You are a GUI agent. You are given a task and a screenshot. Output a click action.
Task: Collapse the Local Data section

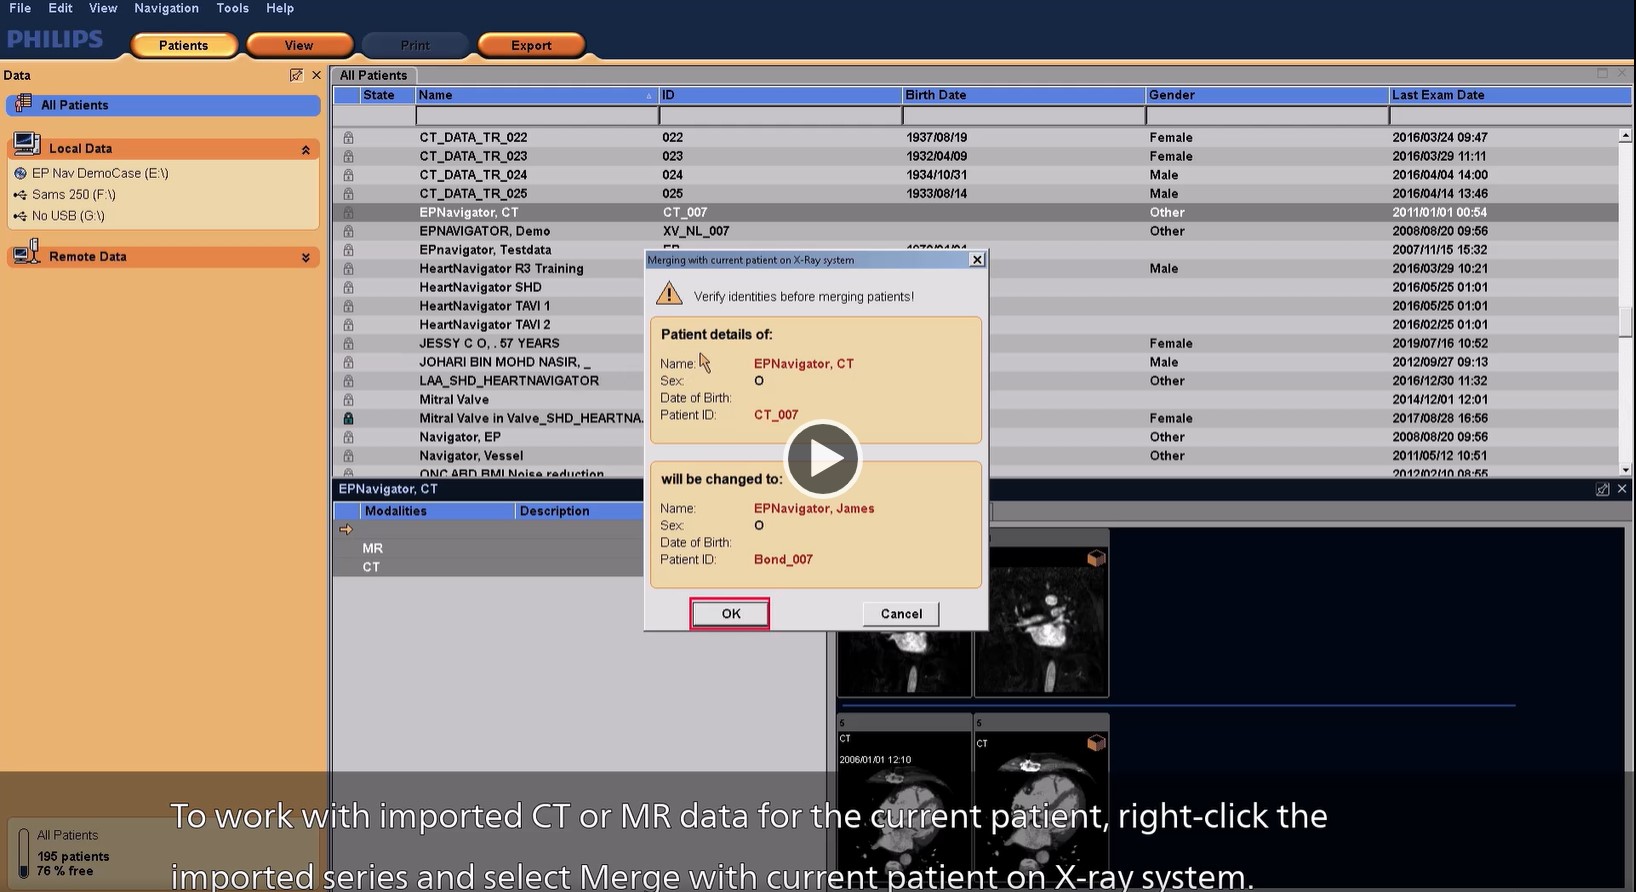point(305,149)
